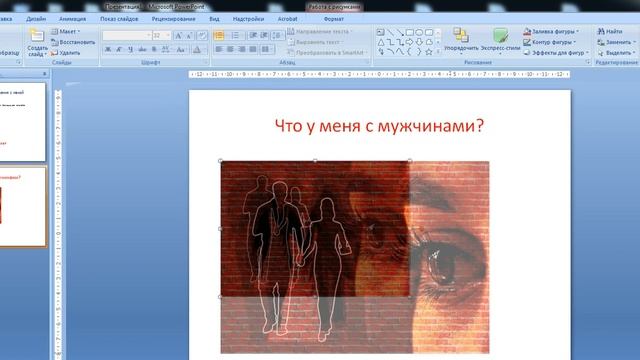Open Контур фигуры shape outline dropdown
The width and height of the screenshot is (640, 360).
550,42
